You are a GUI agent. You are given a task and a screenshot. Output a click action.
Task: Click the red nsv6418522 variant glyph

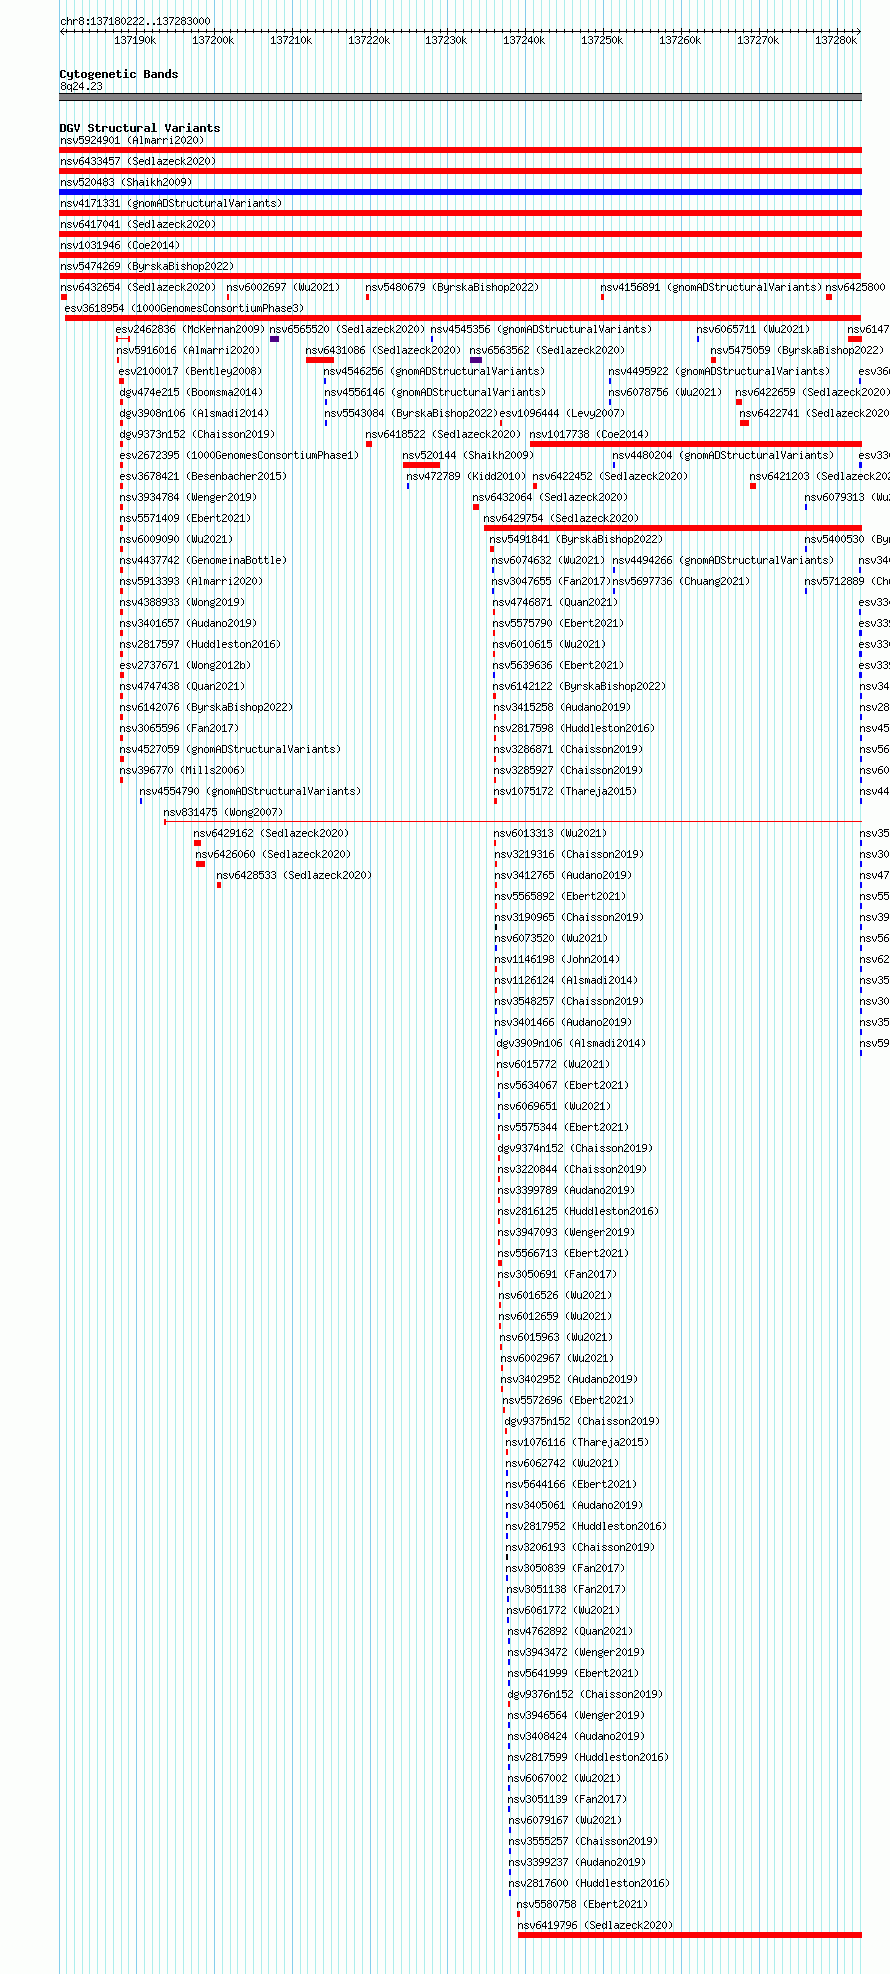(x=369, y=444)
